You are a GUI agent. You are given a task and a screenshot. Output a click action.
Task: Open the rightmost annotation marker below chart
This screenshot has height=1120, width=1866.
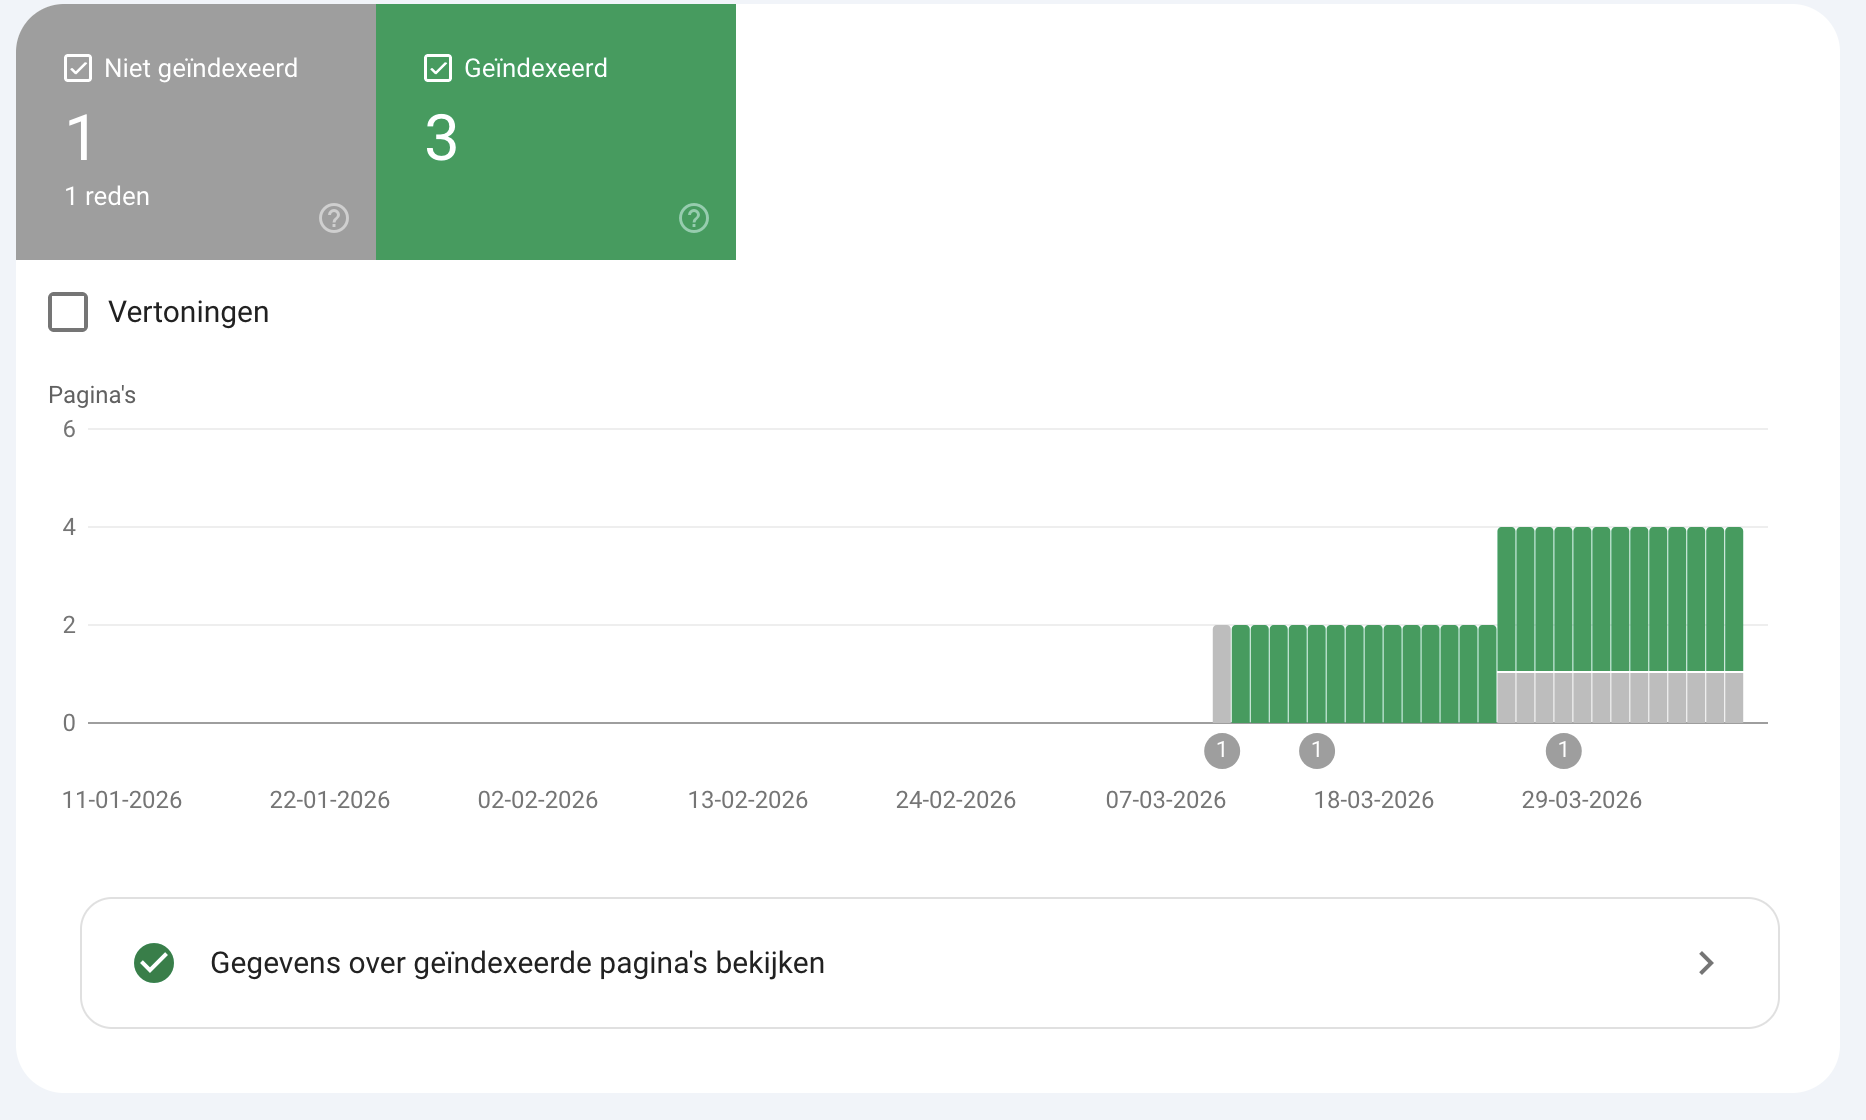(1563, 750)
